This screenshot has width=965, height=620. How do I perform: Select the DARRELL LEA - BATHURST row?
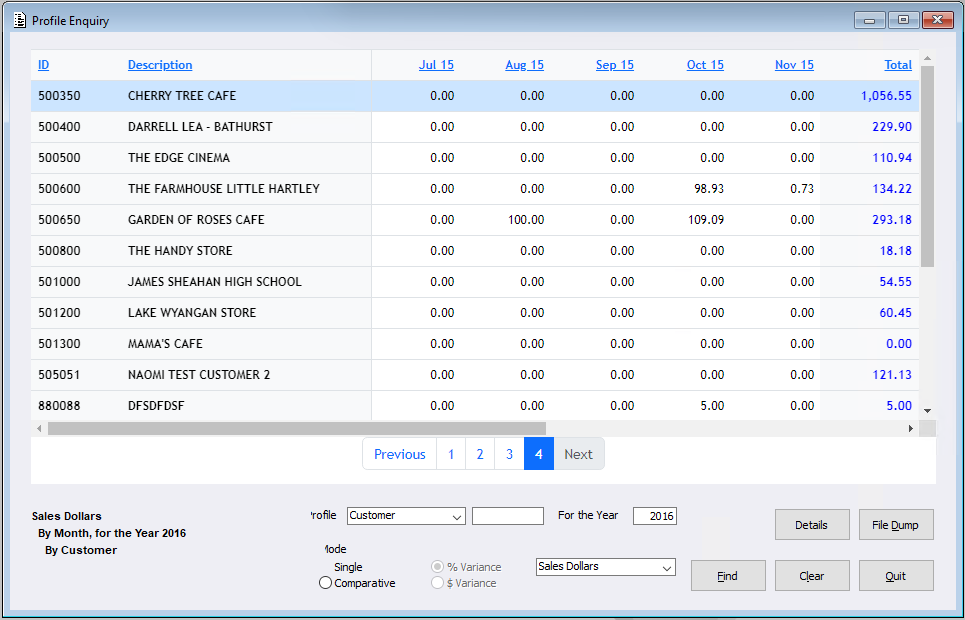click(474, 127)
